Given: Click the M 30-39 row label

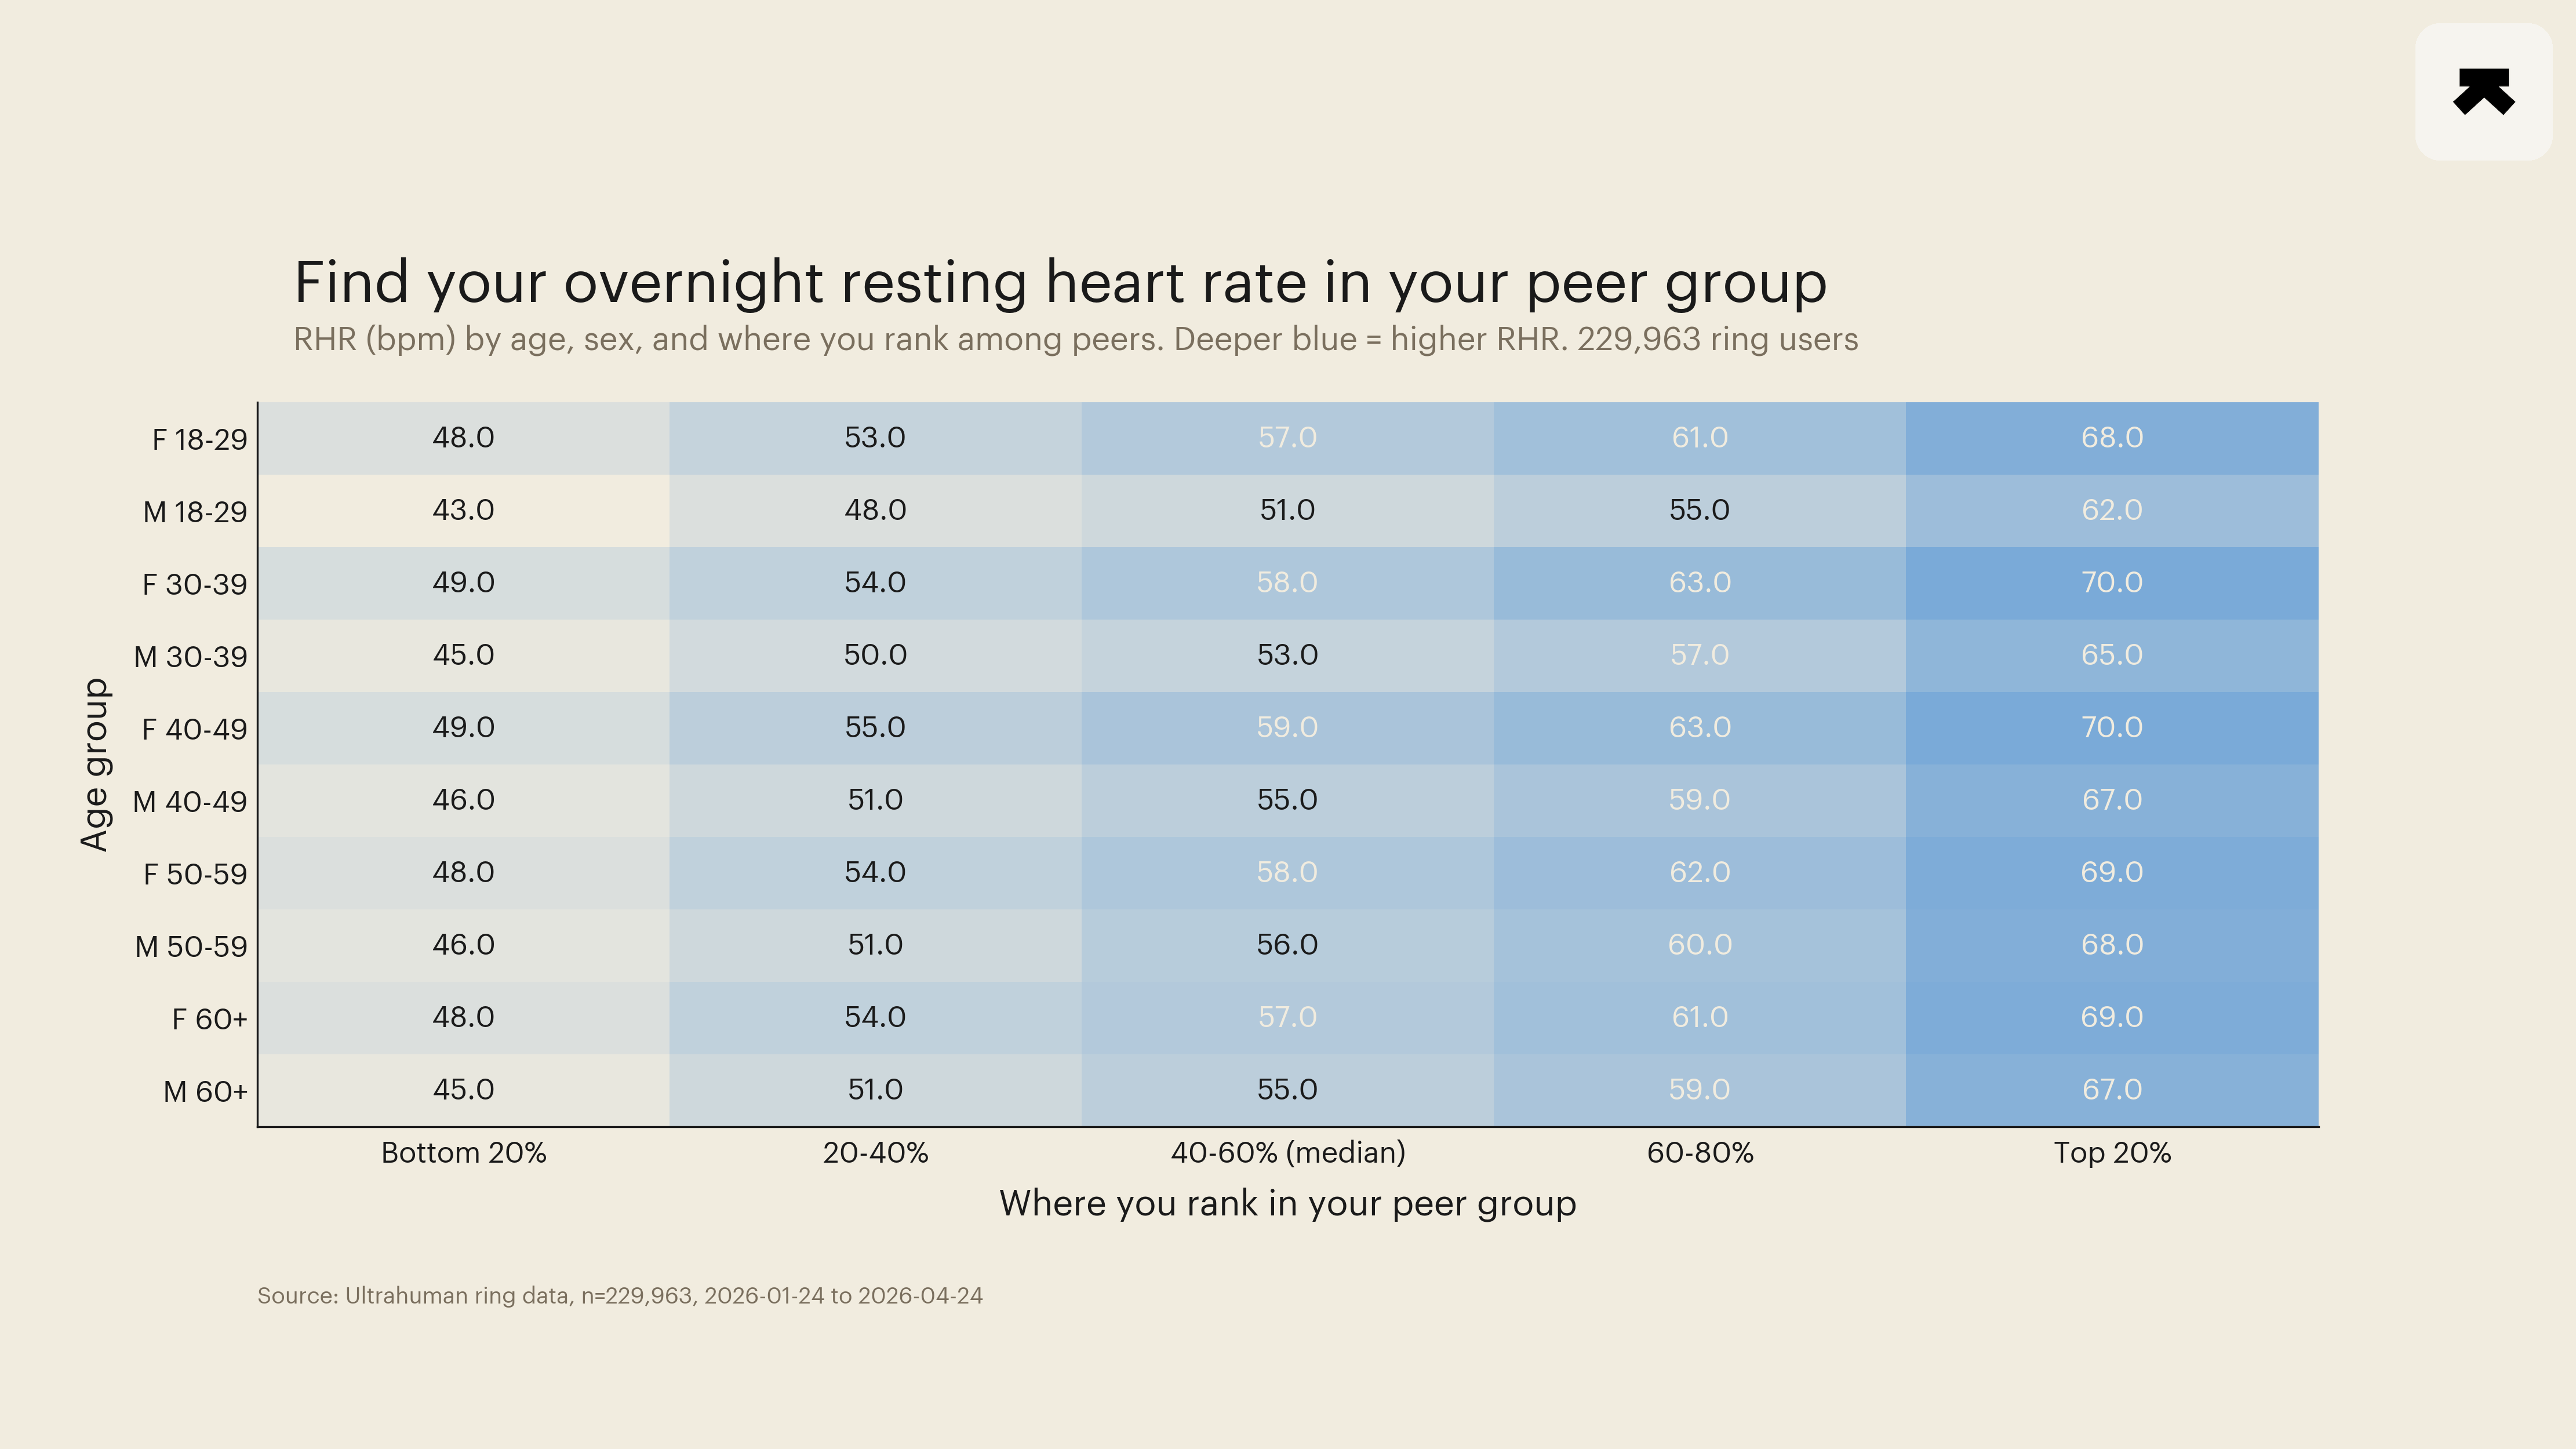Looking at the screenshot, I should coord(190,657).
